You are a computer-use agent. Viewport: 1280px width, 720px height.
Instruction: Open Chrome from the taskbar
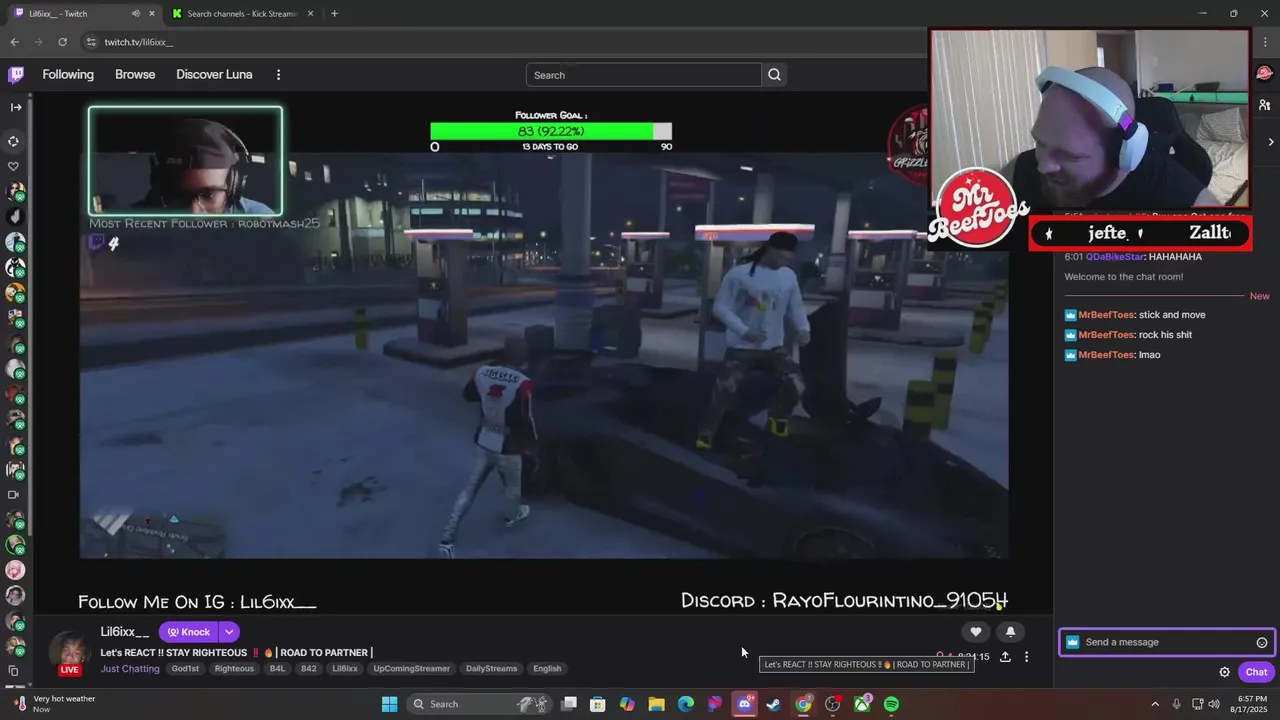(x=803, y=704)
